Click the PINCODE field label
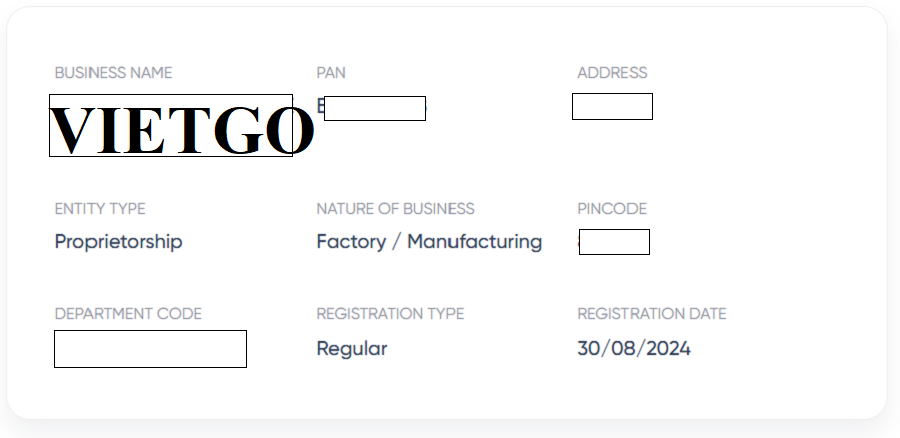The width and height of the screenshot is (900, 438). coord(612,209)
